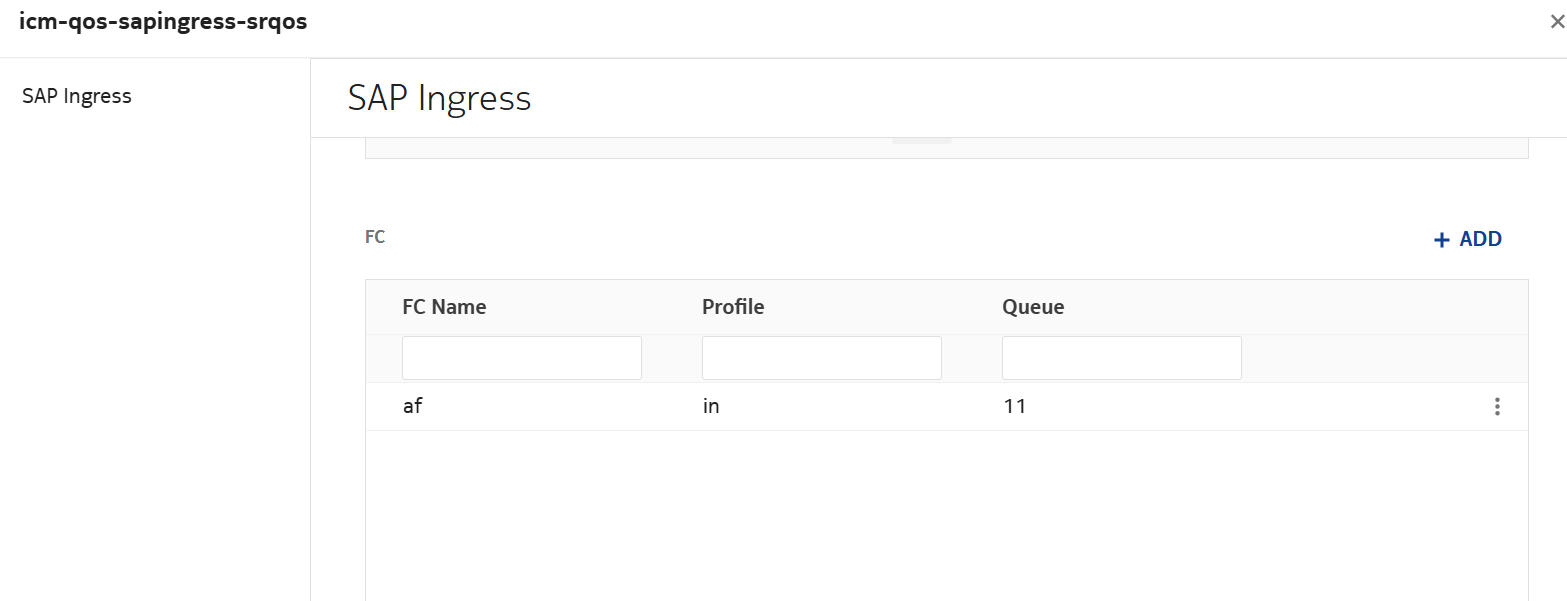Open the three-dot menu for af row
The image size is (1567, 601).
point(1496,407)
